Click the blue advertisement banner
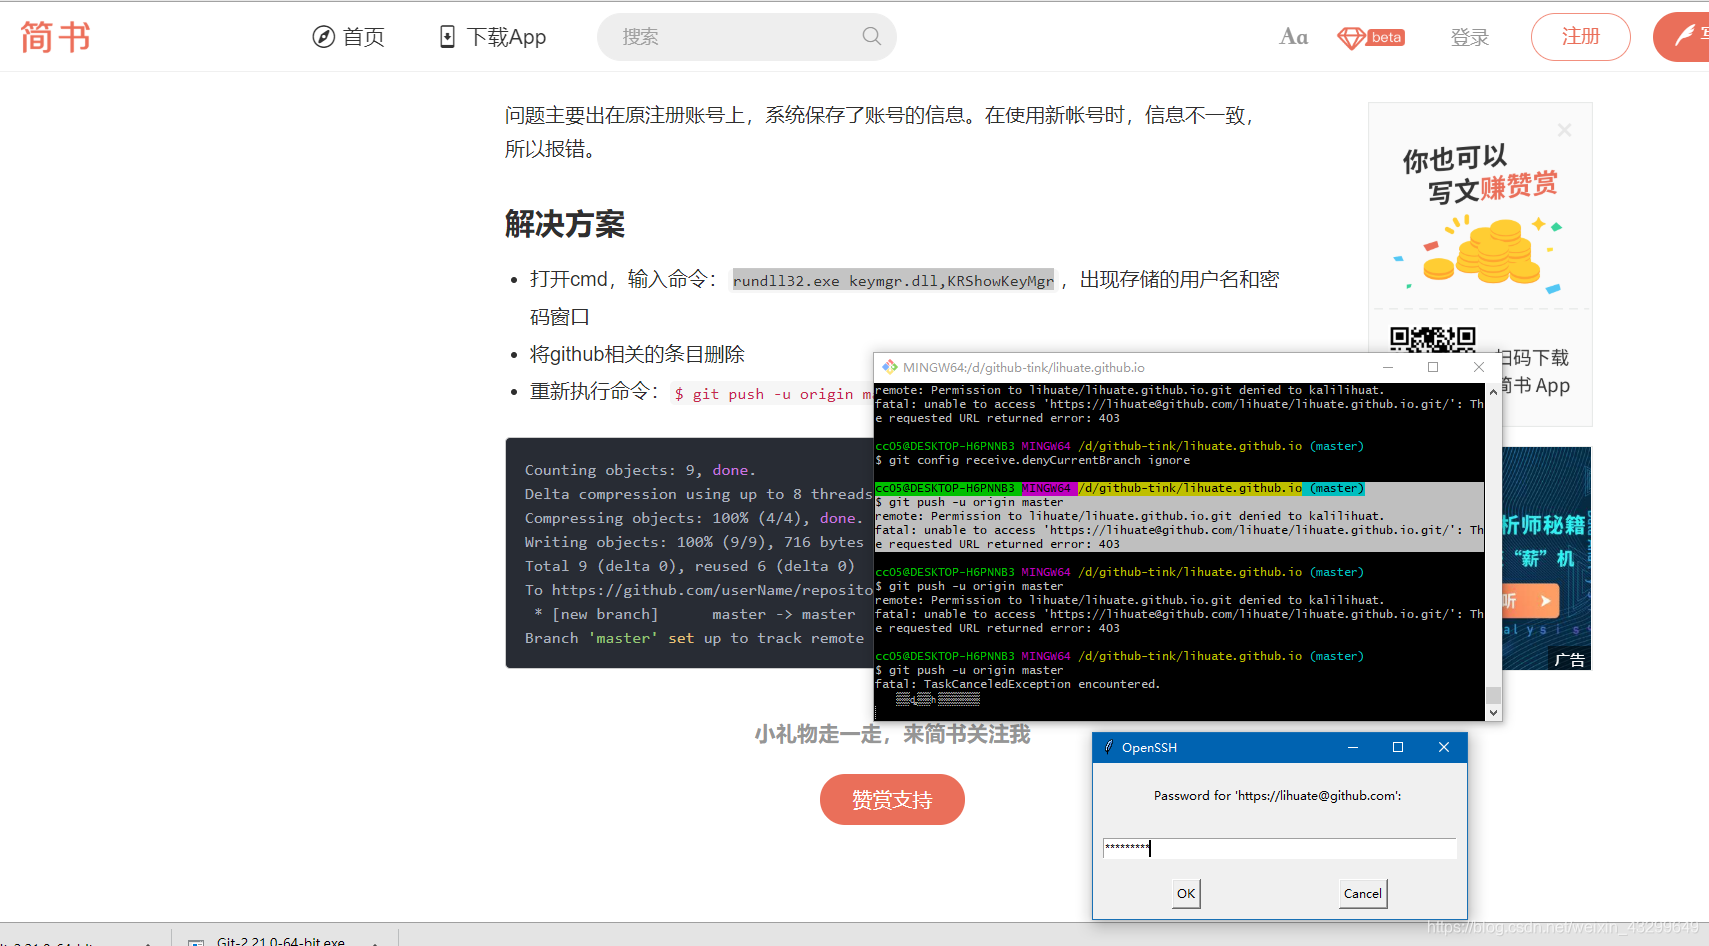 point(1546,558)
